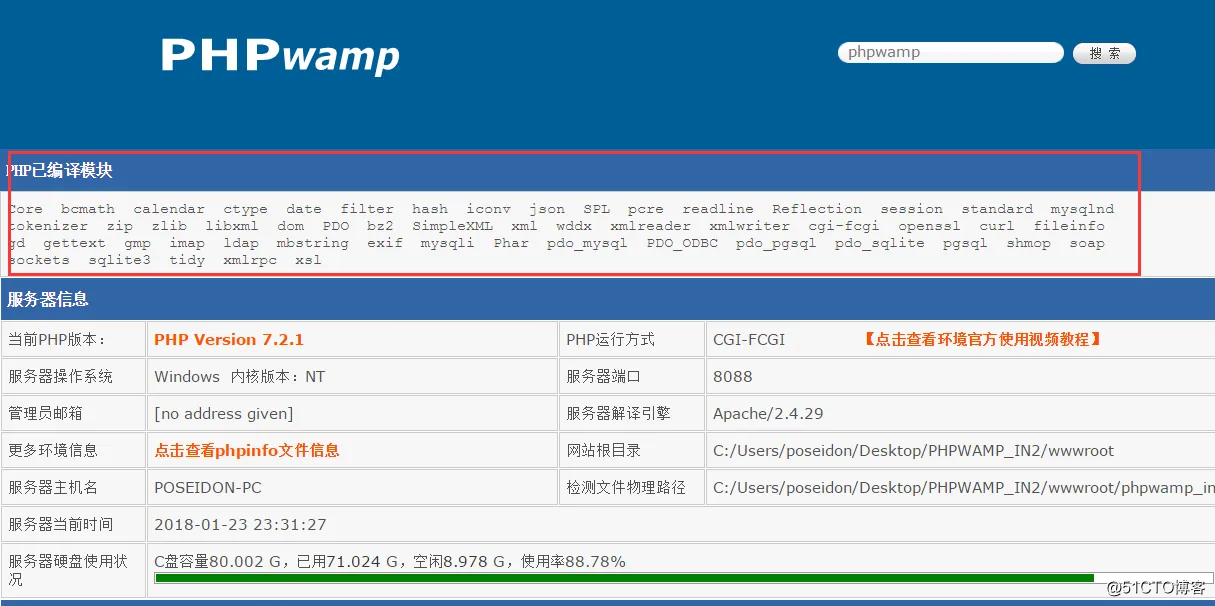Click the xsl module name
This screenshot has height=606, width=1215.
(x=308, y=260)
